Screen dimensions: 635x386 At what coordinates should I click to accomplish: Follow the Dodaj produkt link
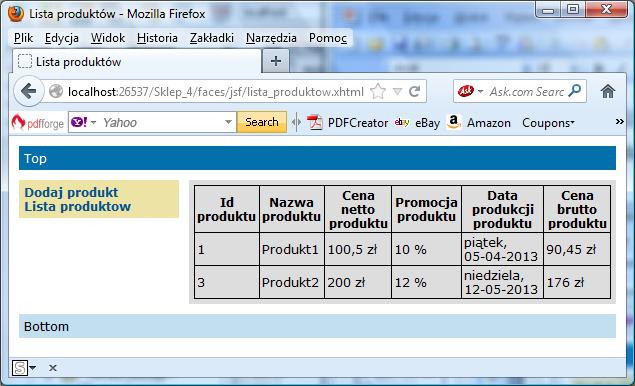click(x=71, y=192)
